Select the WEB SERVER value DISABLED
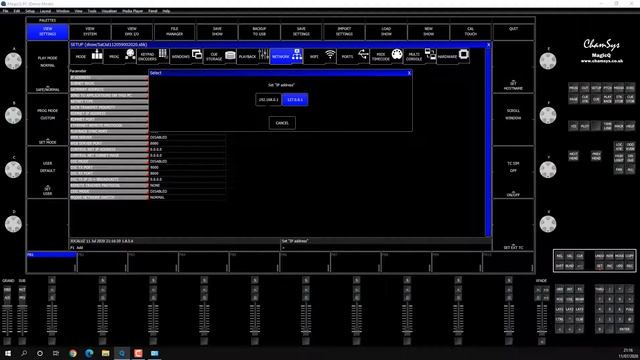Image resolution: width=640 pixels, height=360 pixels. [187, 138]
